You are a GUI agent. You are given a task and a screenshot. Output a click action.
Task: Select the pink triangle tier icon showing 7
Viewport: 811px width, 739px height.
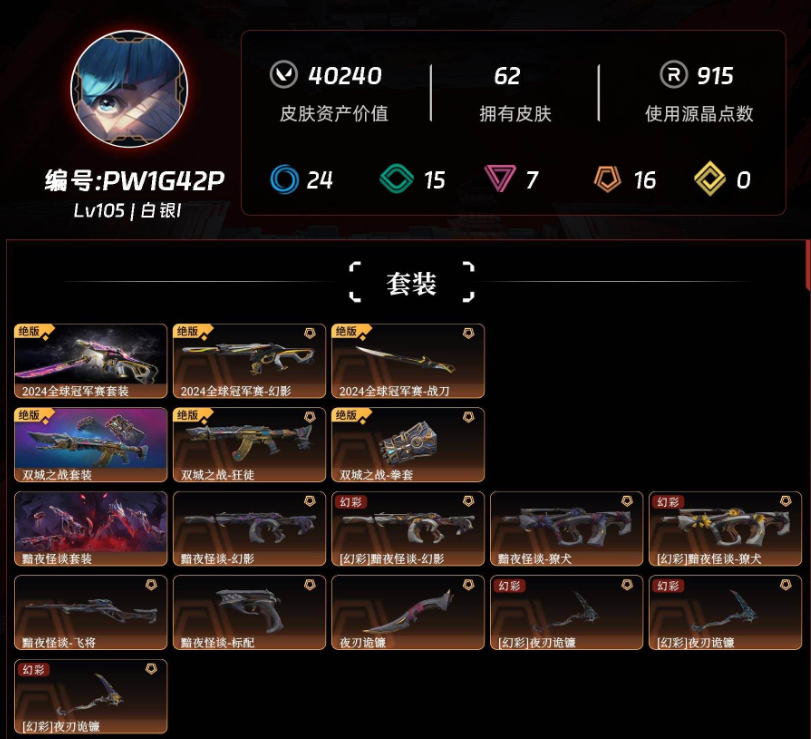tap(500, 178)
